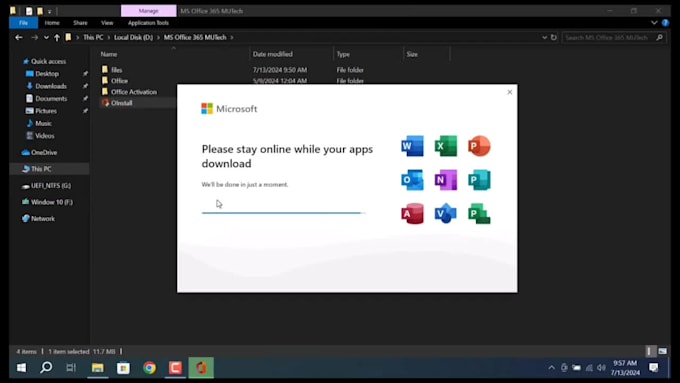The height and width of the screenshot is (383, 680).
Task: Click This PC in address breadcrumb
Action: pos(93,37)
